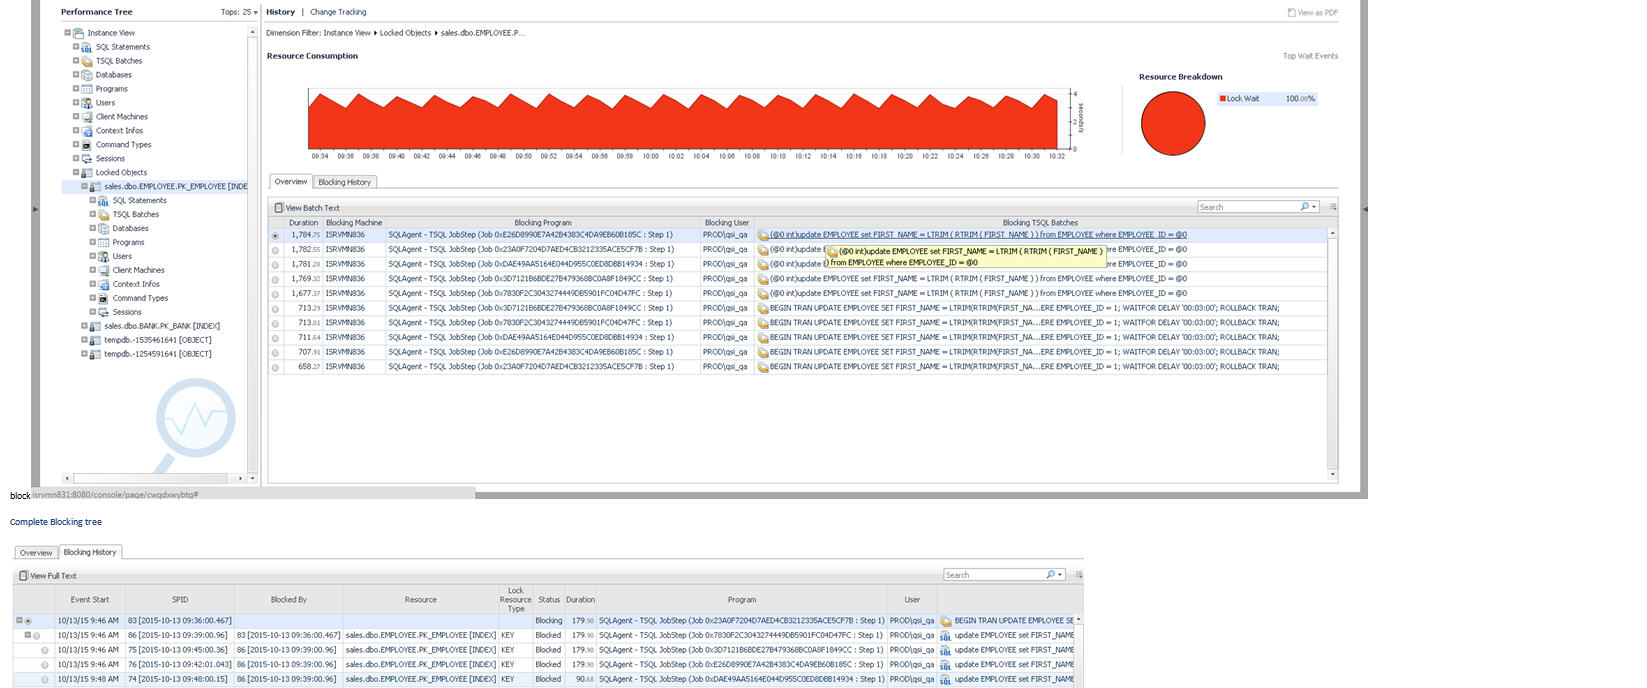Open the upper Overview tab
The image size is (1647, 688).
click(x=291, y=182)
